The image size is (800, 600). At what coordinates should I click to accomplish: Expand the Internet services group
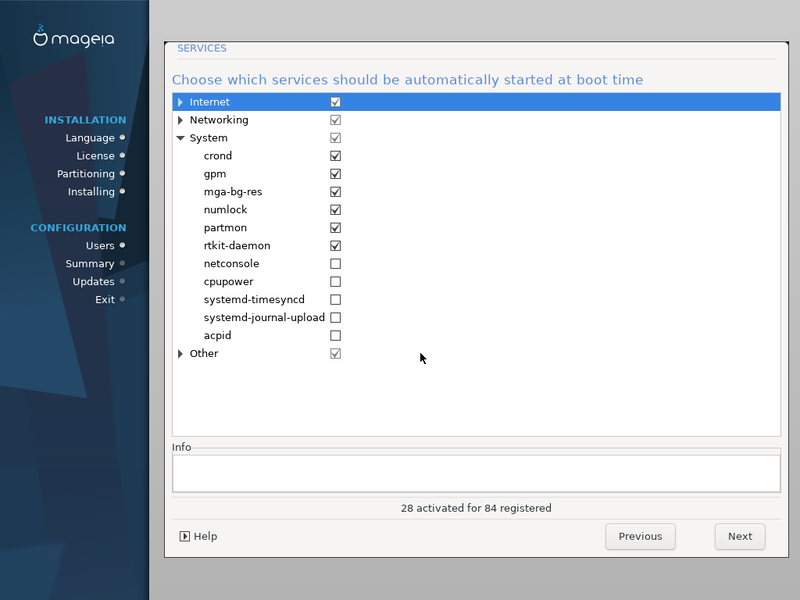[x=180, y=102]
